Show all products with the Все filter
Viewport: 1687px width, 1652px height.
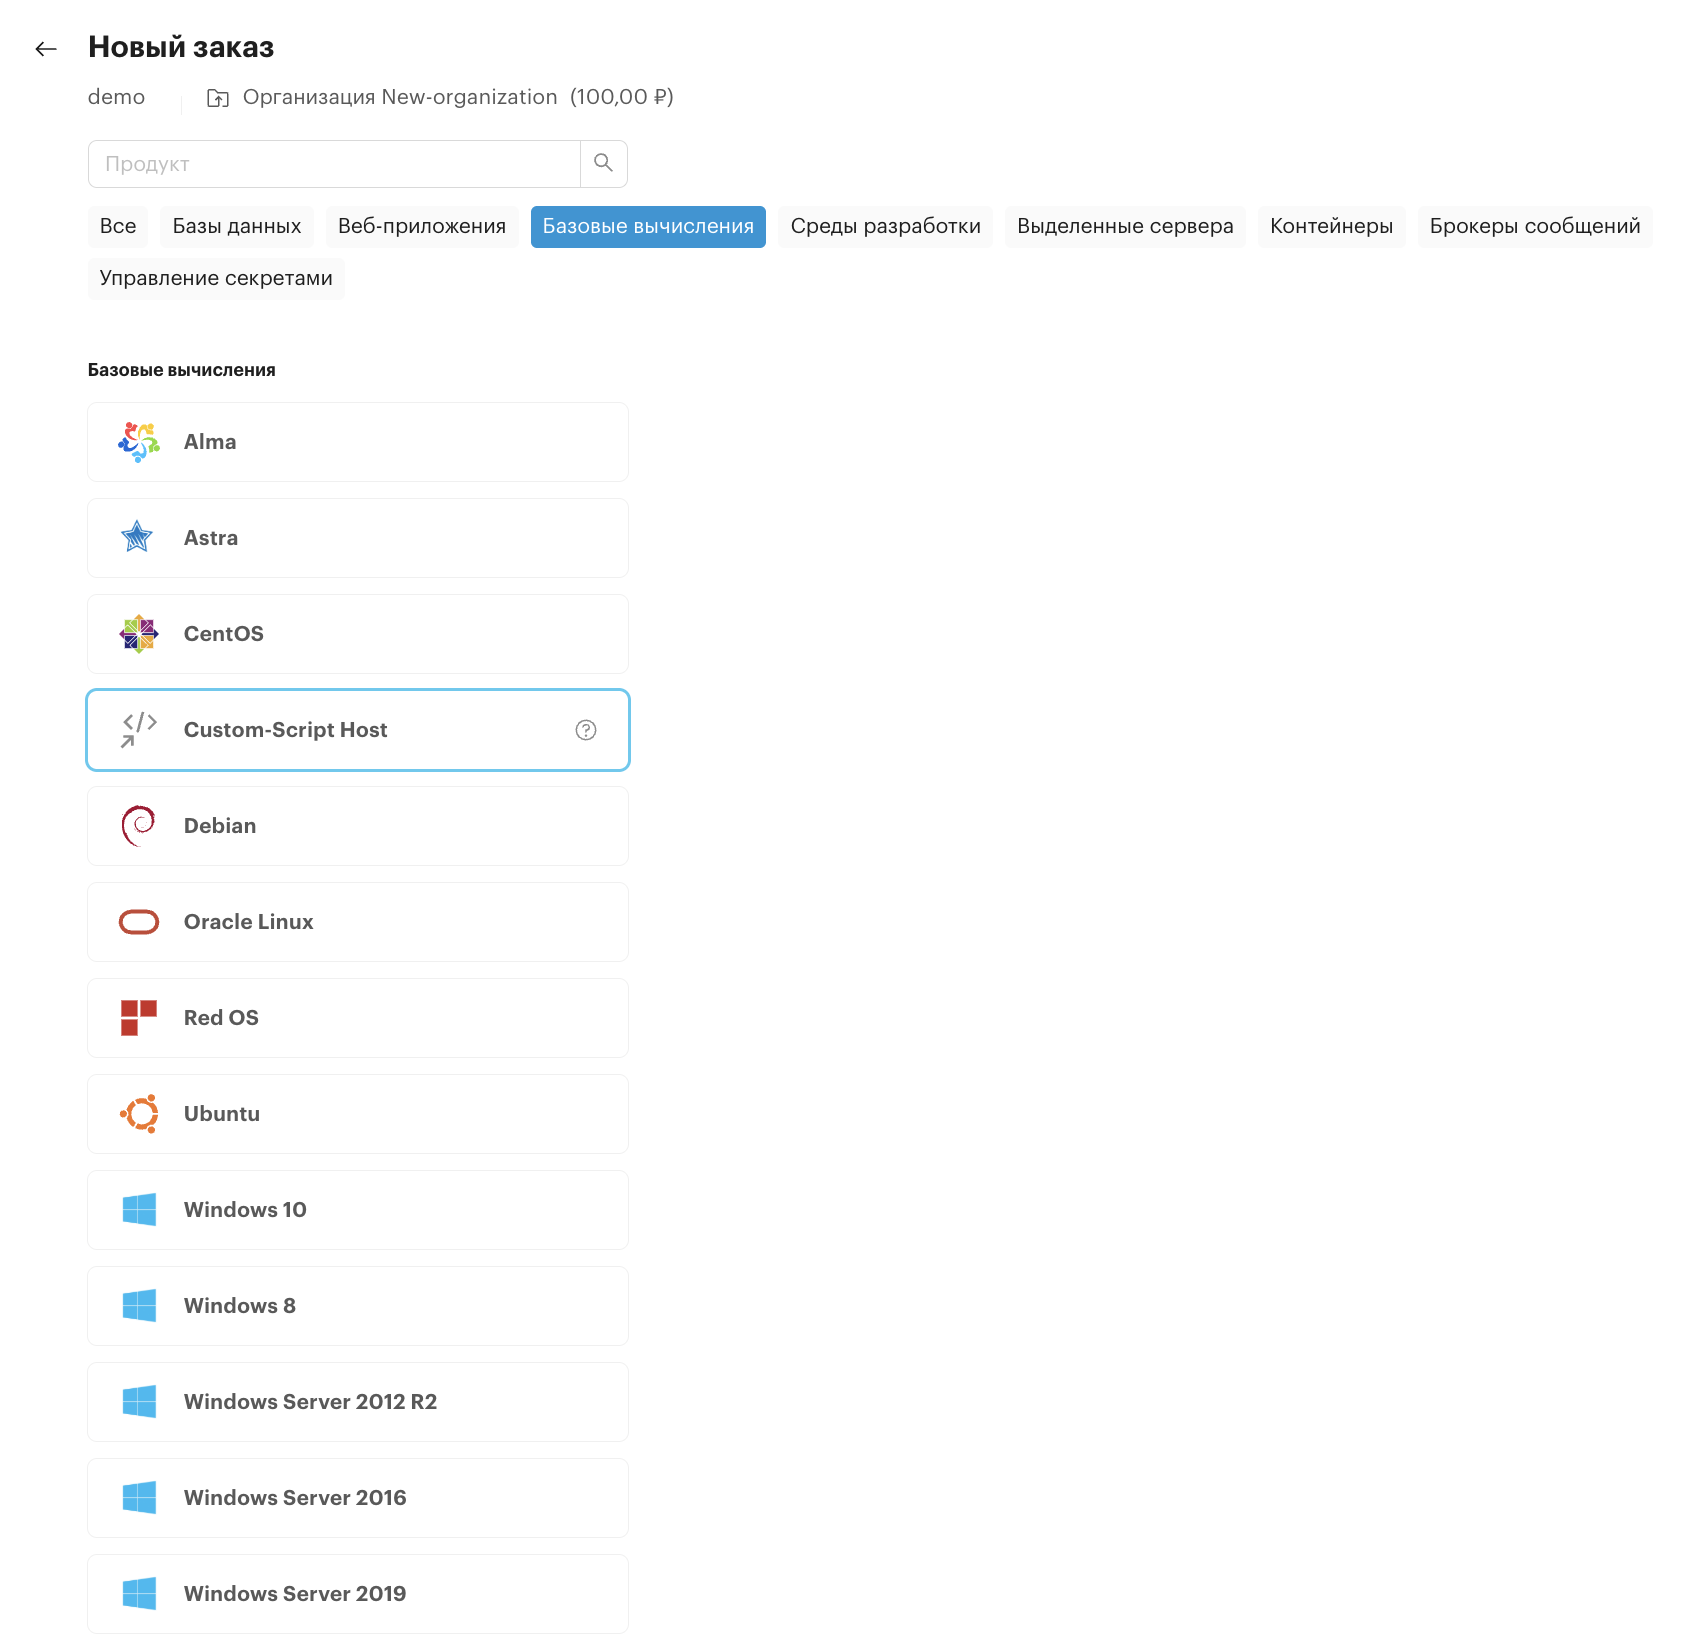[x=118, y=227]
